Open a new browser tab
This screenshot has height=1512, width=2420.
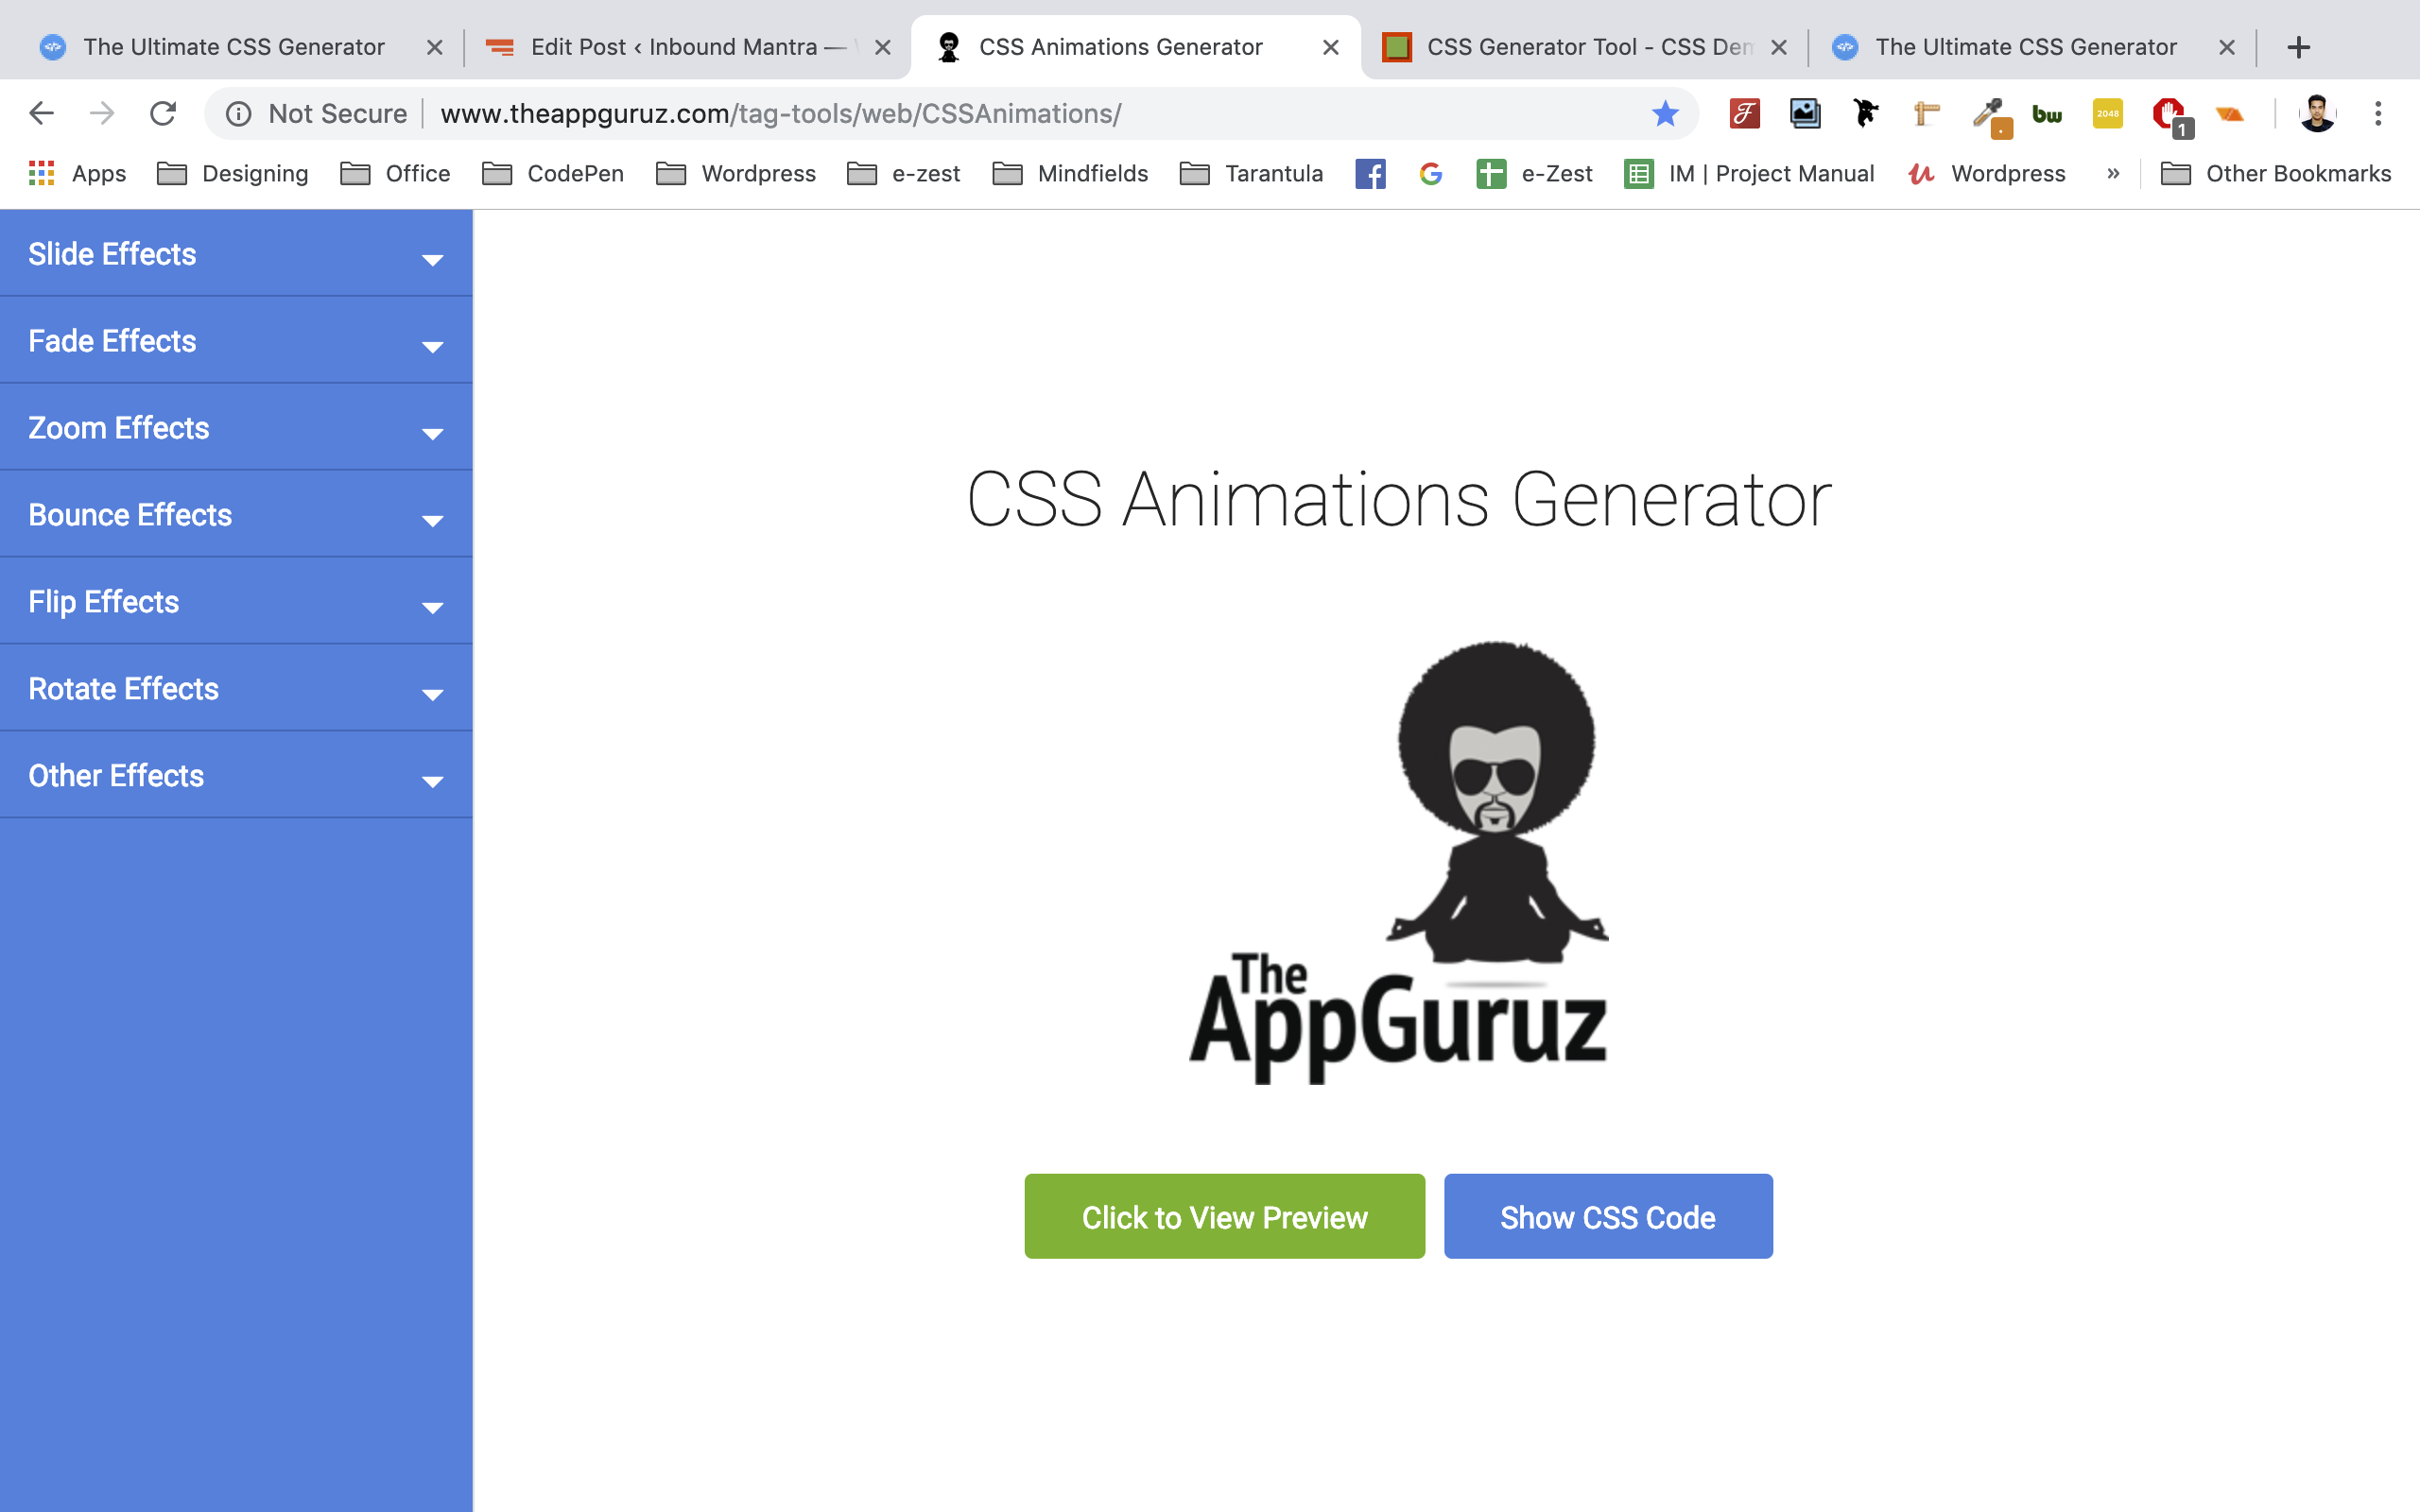click(x=2298, y=47)
